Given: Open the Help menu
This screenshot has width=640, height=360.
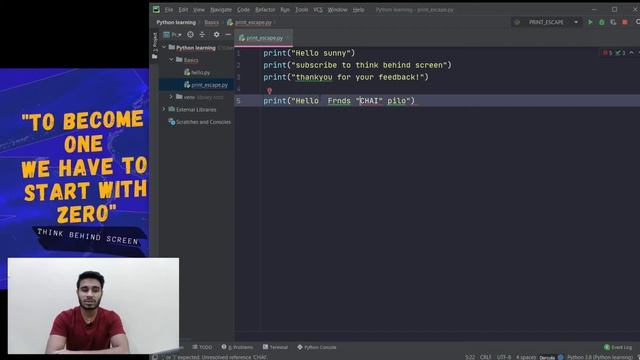Looking at the screenshot, I should [358, 9].
